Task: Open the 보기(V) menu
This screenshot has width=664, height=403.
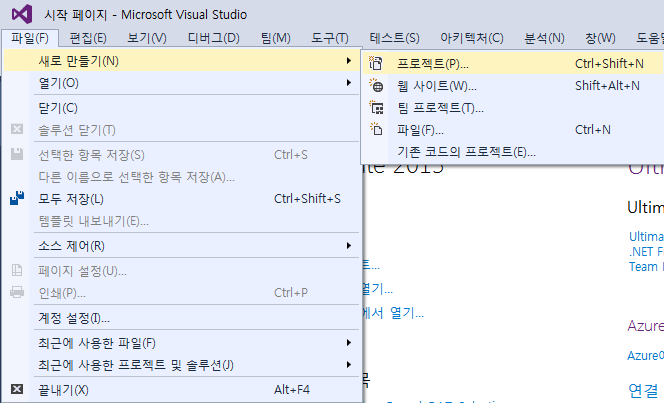Action: point(147,39)
